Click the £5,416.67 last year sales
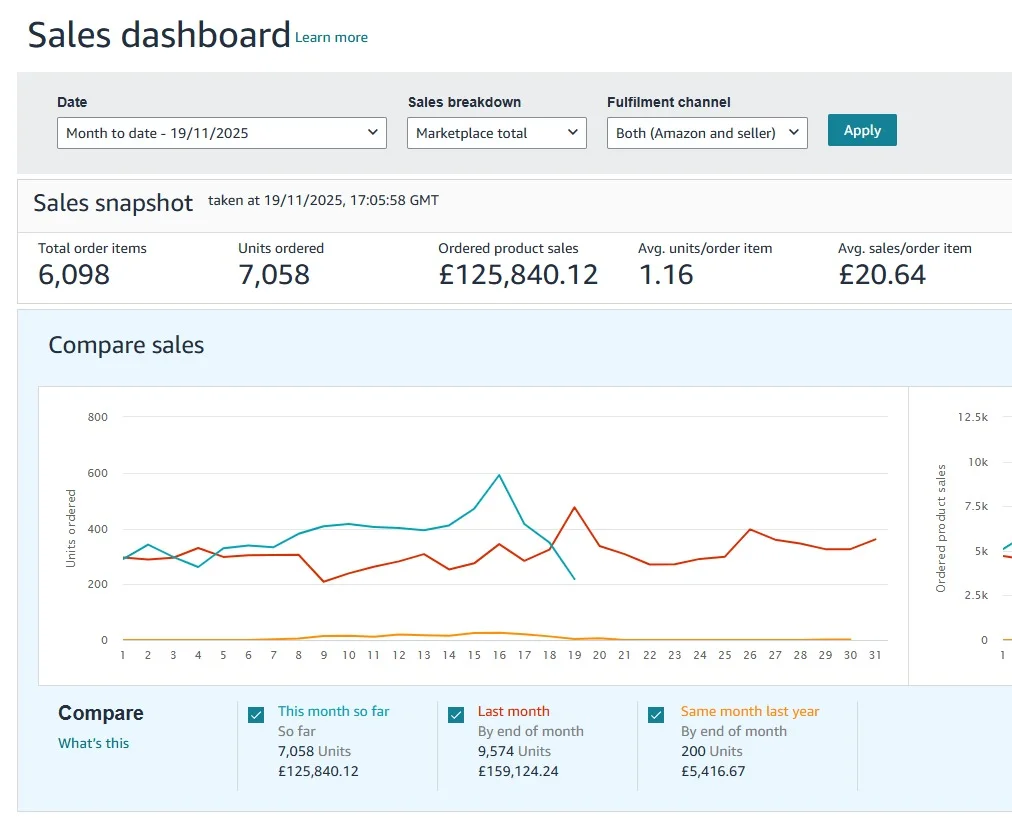 click(713, 771)
